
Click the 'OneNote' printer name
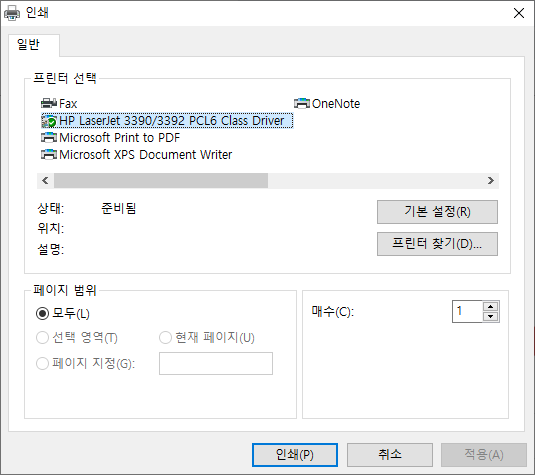click(x=336, y=104)
